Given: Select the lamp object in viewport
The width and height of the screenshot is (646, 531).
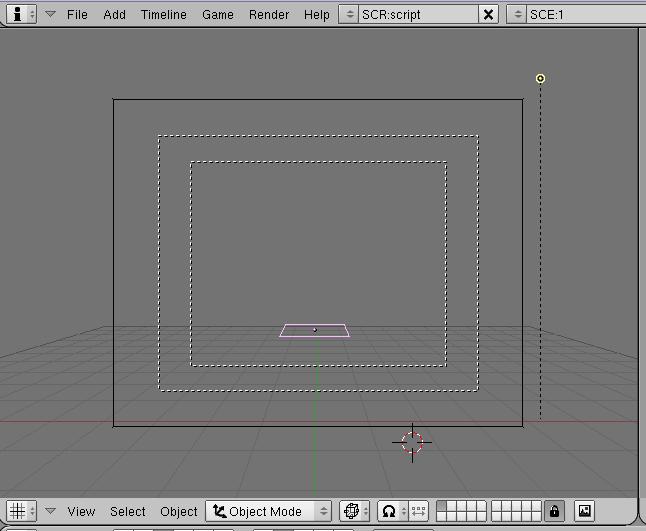Looking at the screenshot, I should (x=540, y=79).
